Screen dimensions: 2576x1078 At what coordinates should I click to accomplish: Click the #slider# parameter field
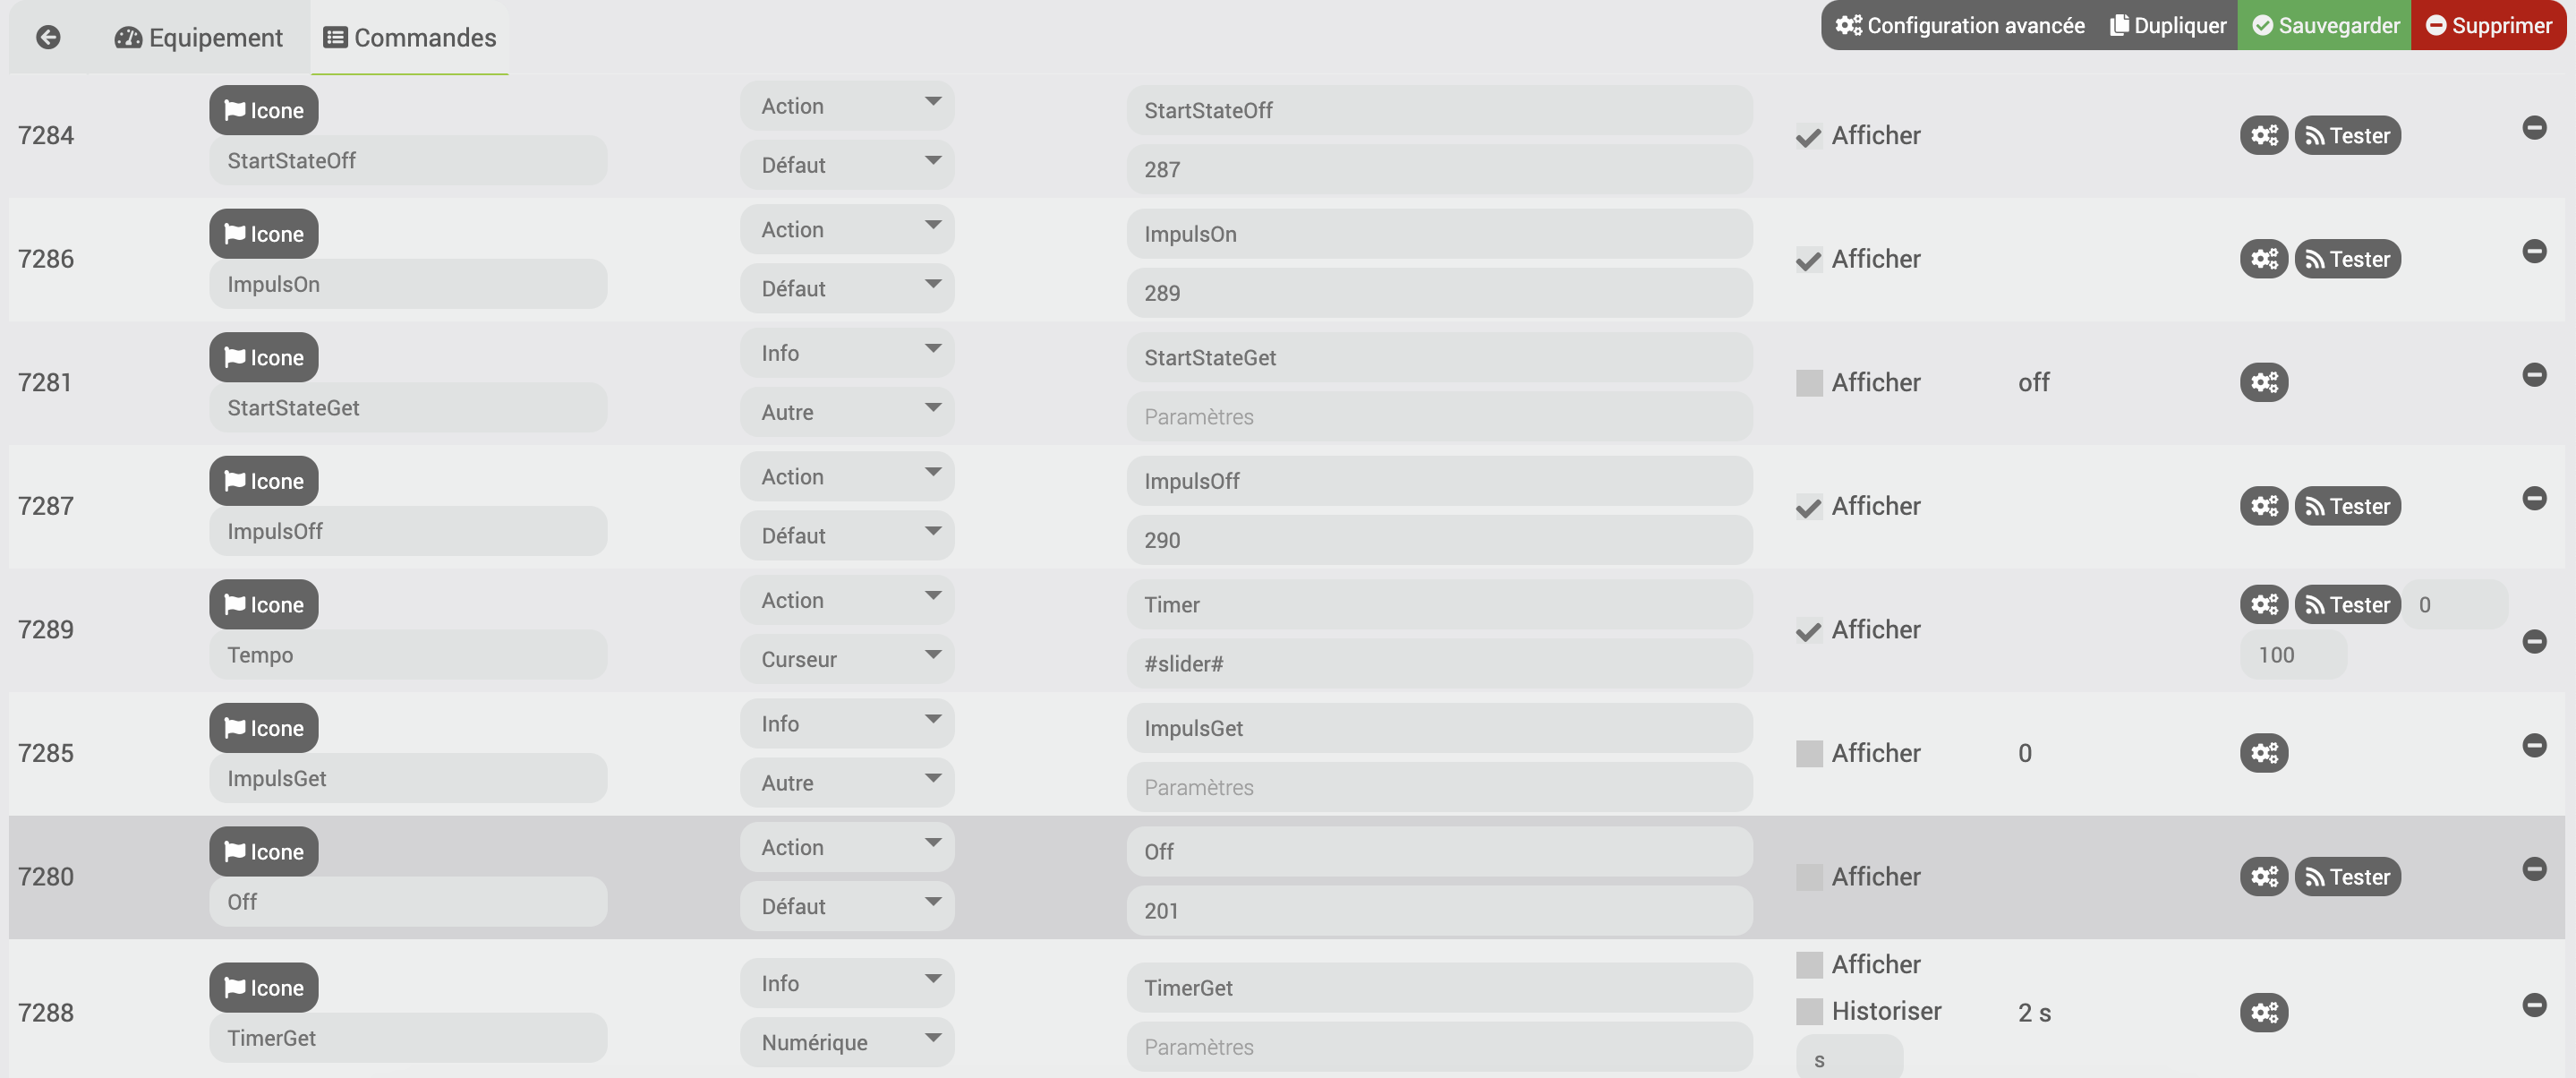point(1438,663)
